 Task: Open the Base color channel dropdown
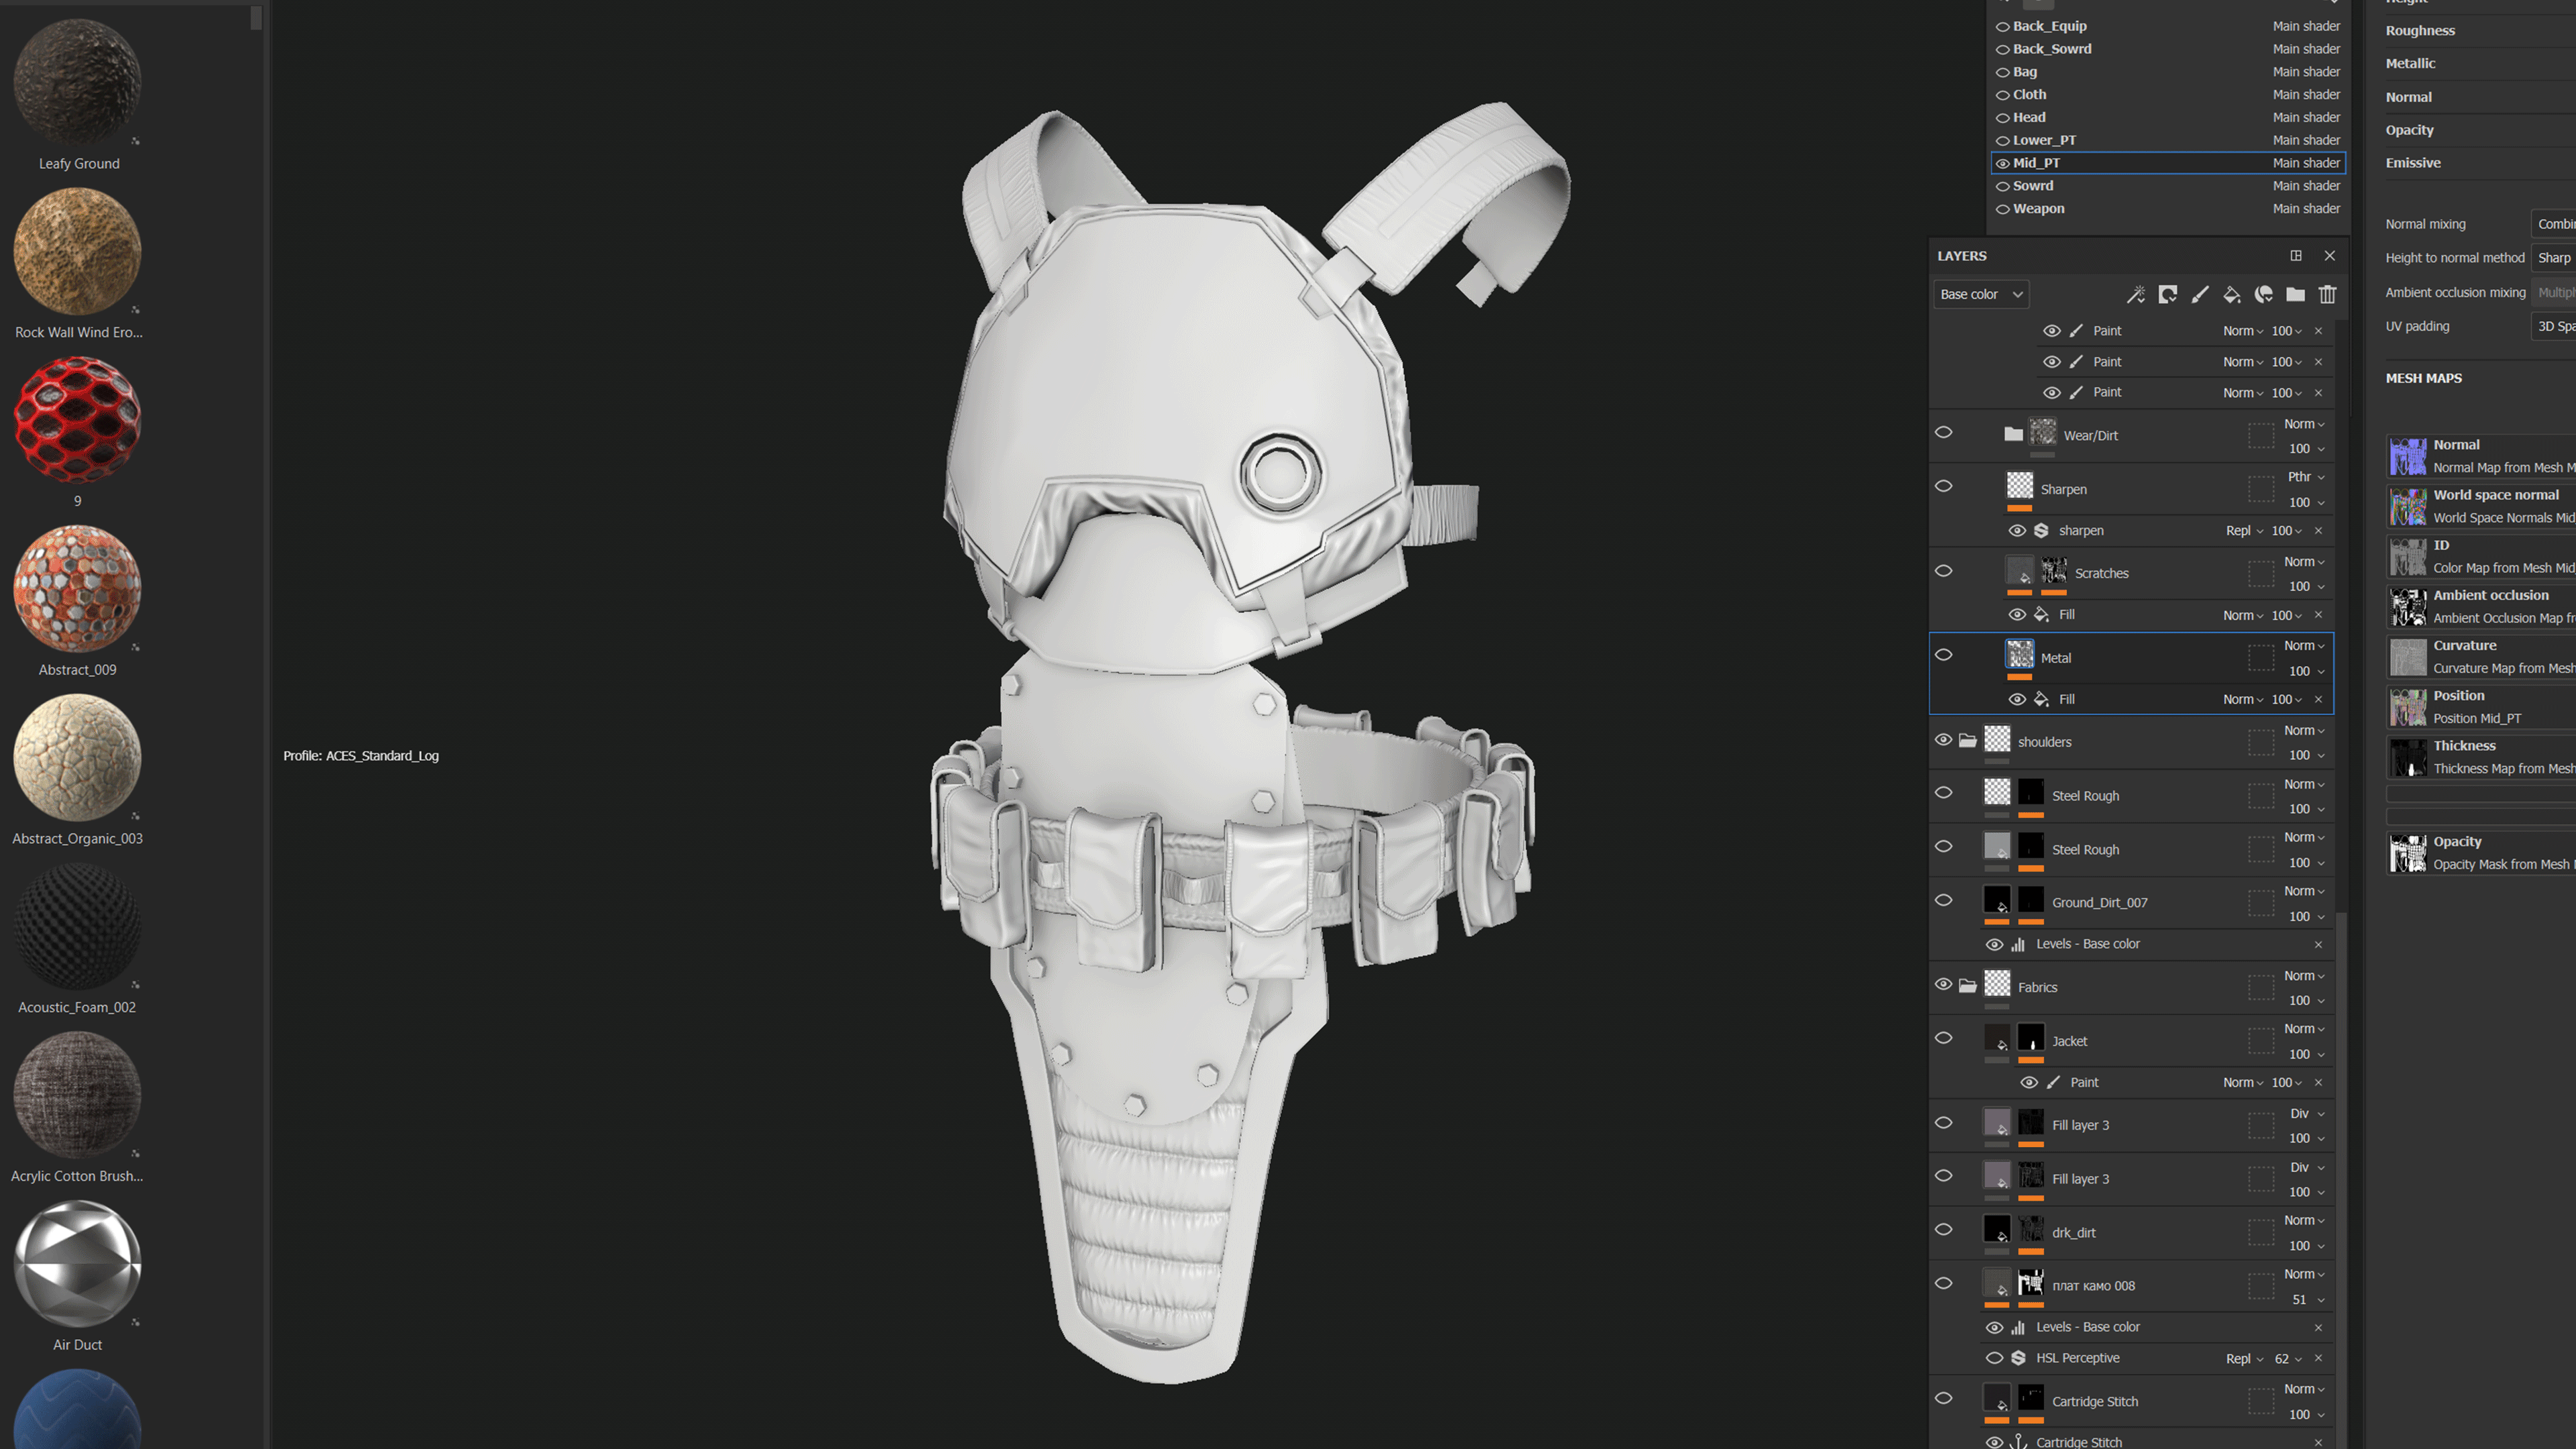click(x=1980, y=293)
